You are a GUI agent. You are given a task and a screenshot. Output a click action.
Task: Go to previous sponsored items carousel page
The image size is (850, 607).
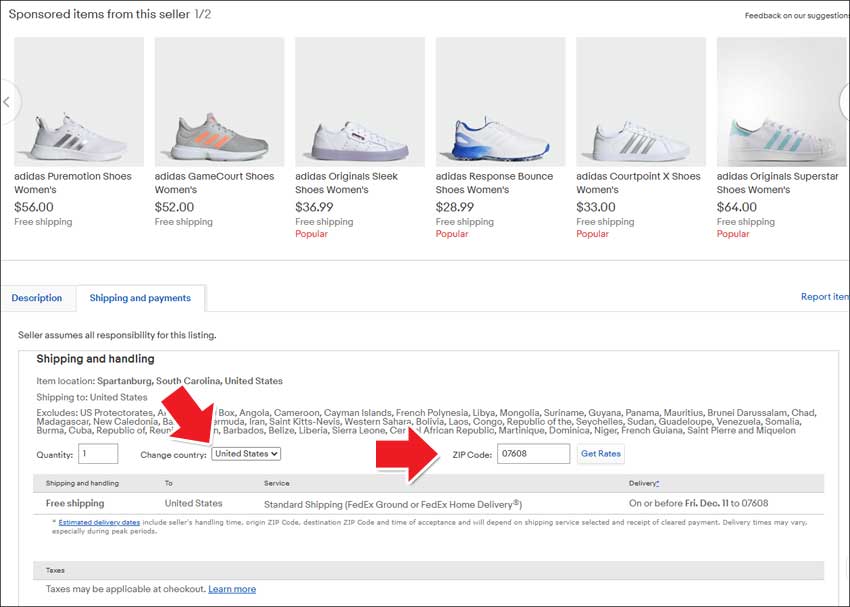click(8, 101)
